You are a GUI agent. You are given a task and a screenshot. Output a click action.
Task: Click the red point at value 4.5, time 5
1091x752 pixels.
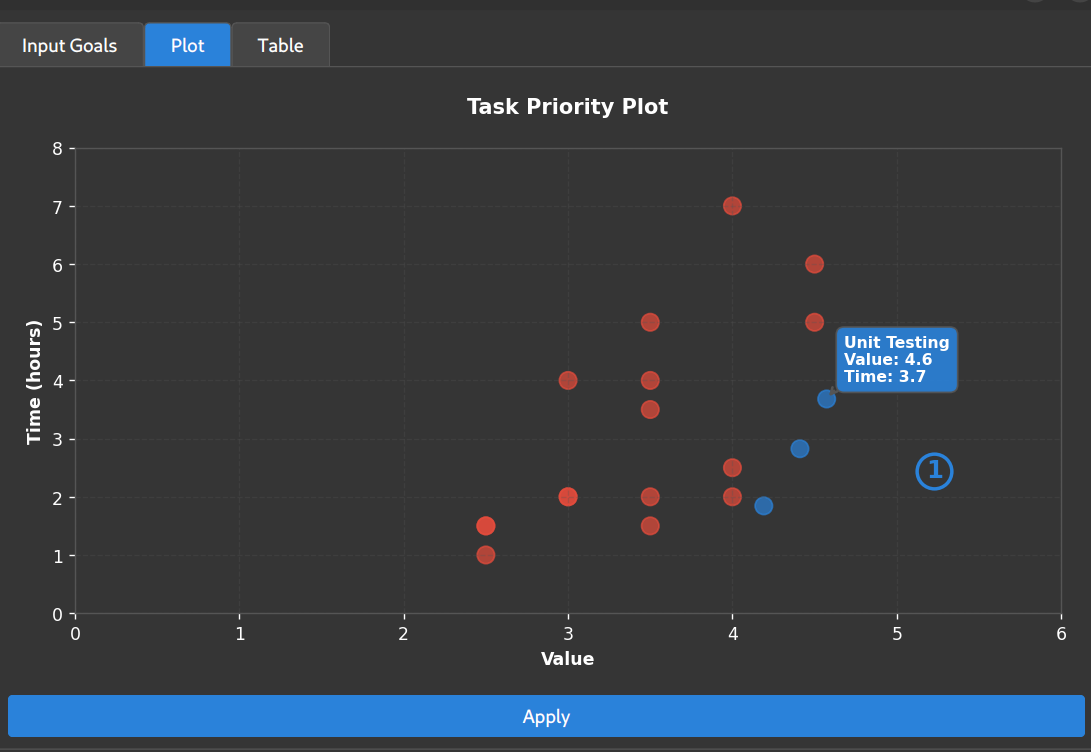tap(814, 322)
